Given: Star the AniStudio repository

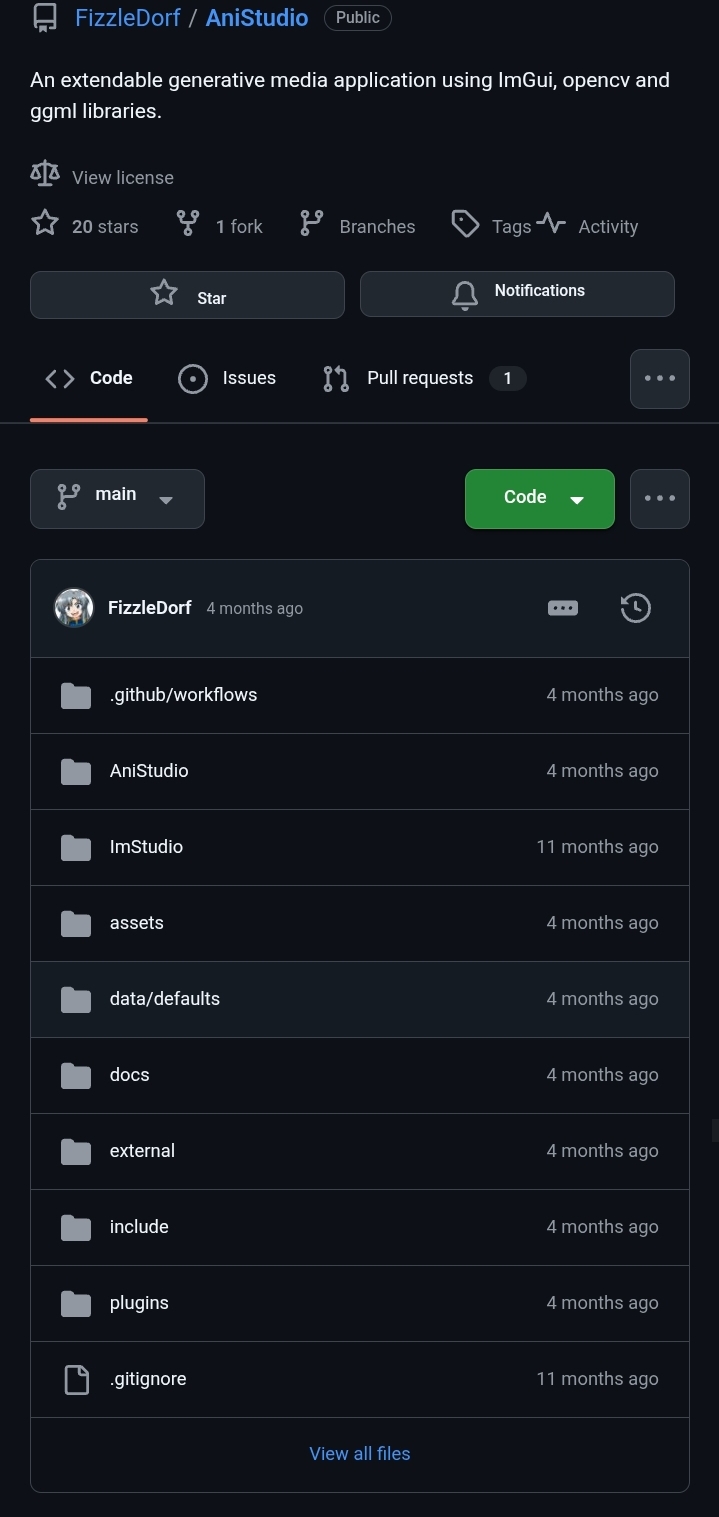Looking at the screenshot, I should click(x=187, y=295).
